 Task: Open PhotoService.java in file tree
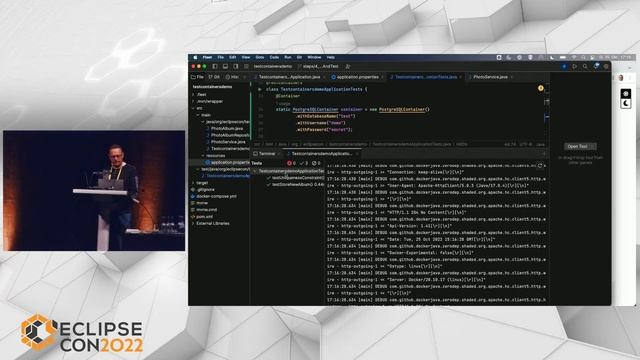pos(228,142)
